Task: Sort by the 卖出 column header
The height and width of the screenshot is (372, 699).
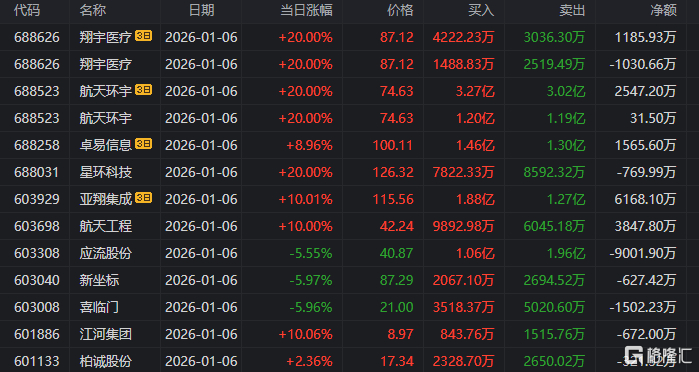Action: [572, 11]
